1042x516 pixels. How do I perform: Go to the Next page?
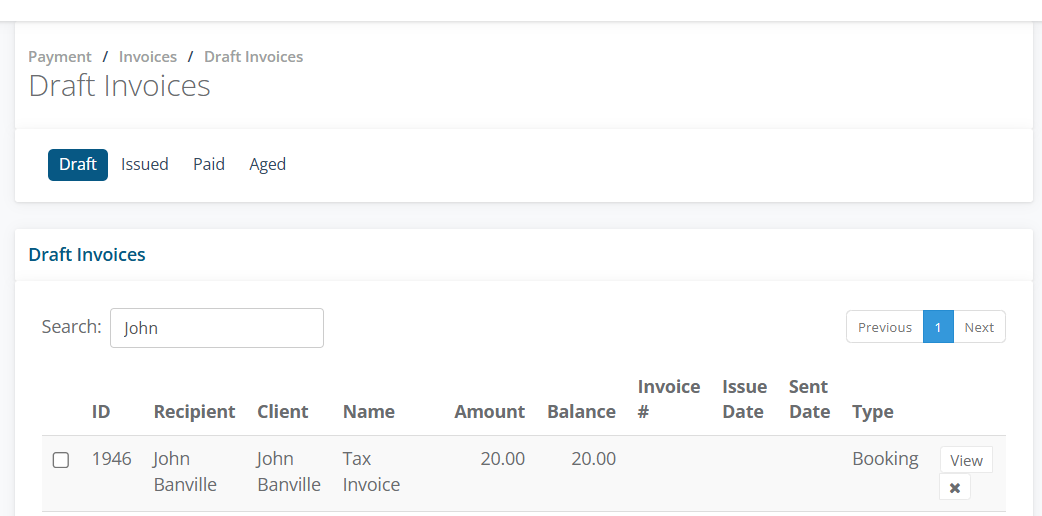(x=979, y=327)
